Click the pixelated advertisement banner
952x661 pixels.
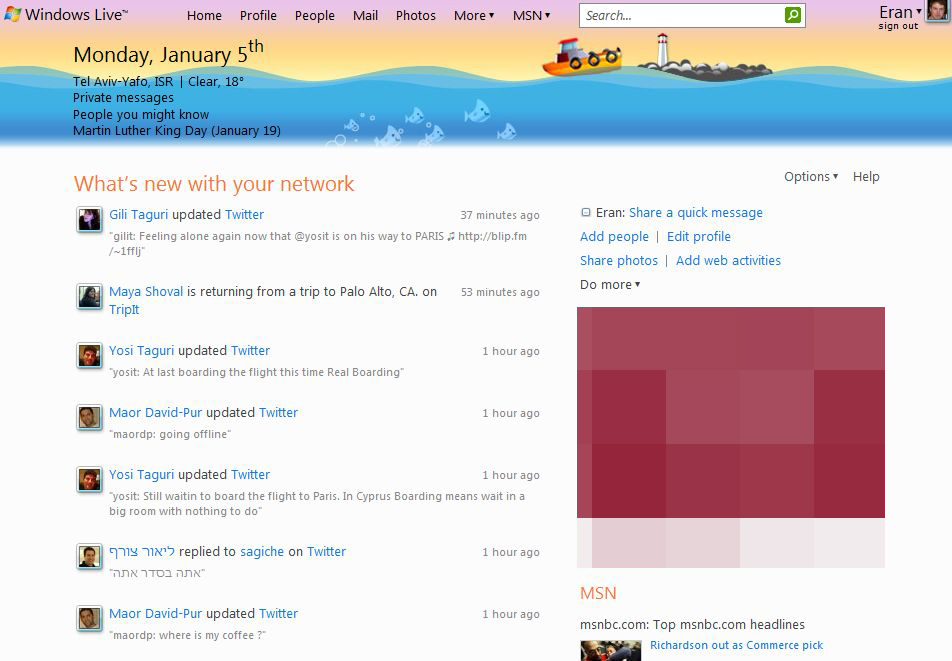click(x=730, y=437)
